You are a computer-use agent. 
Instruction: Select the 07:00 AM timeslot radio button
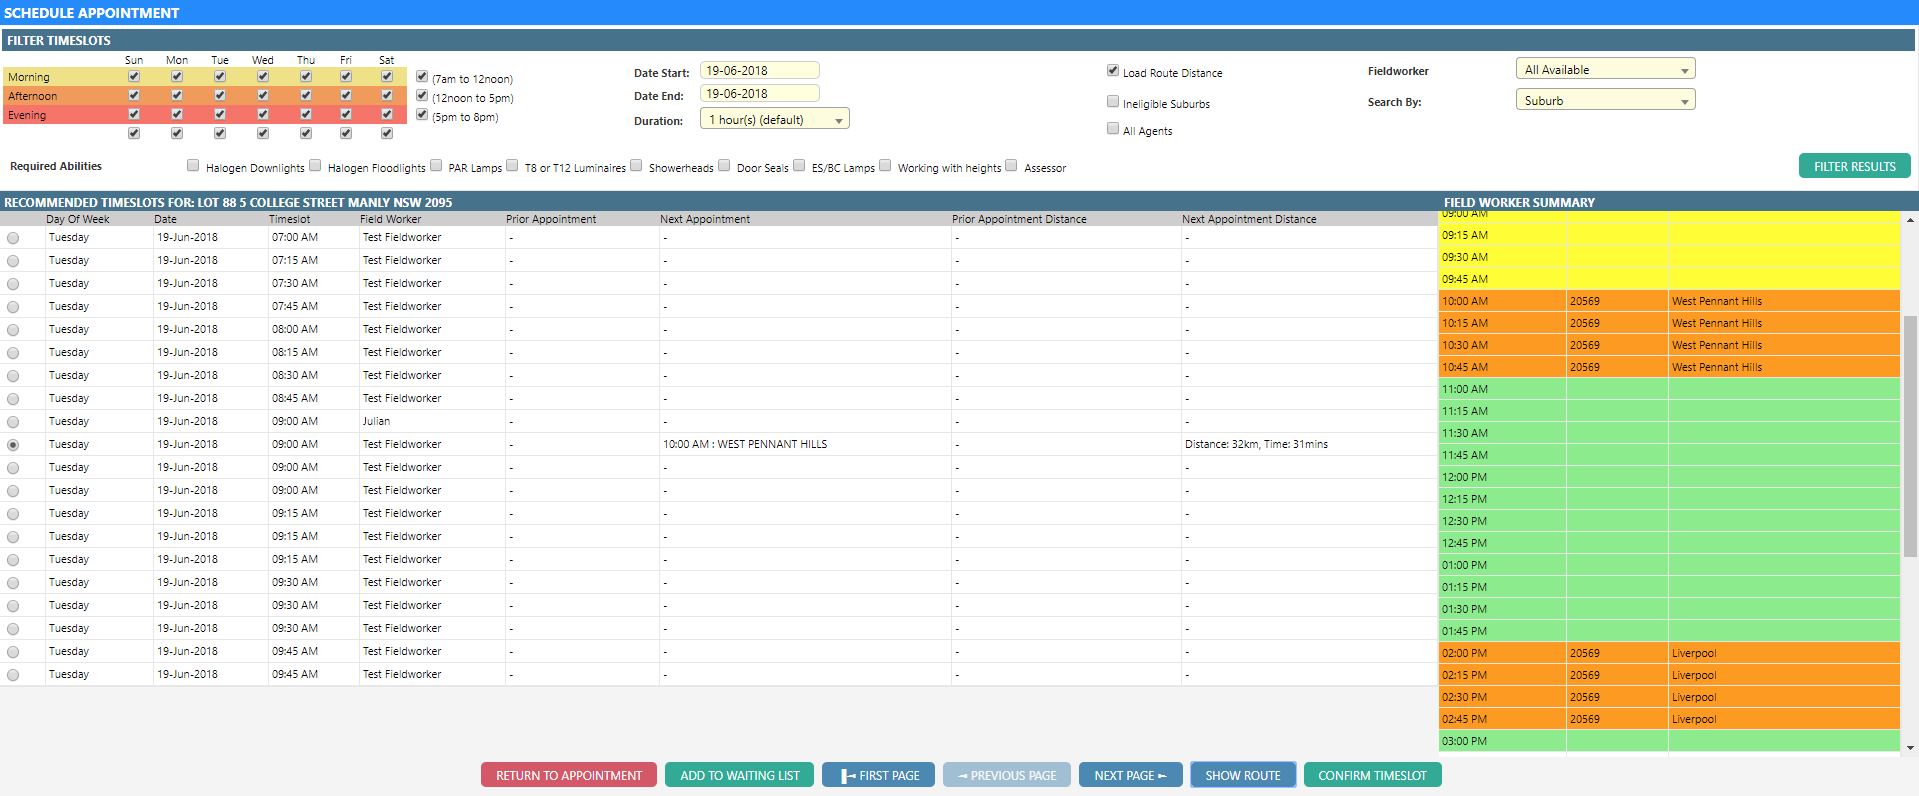(x=13, y=238)
